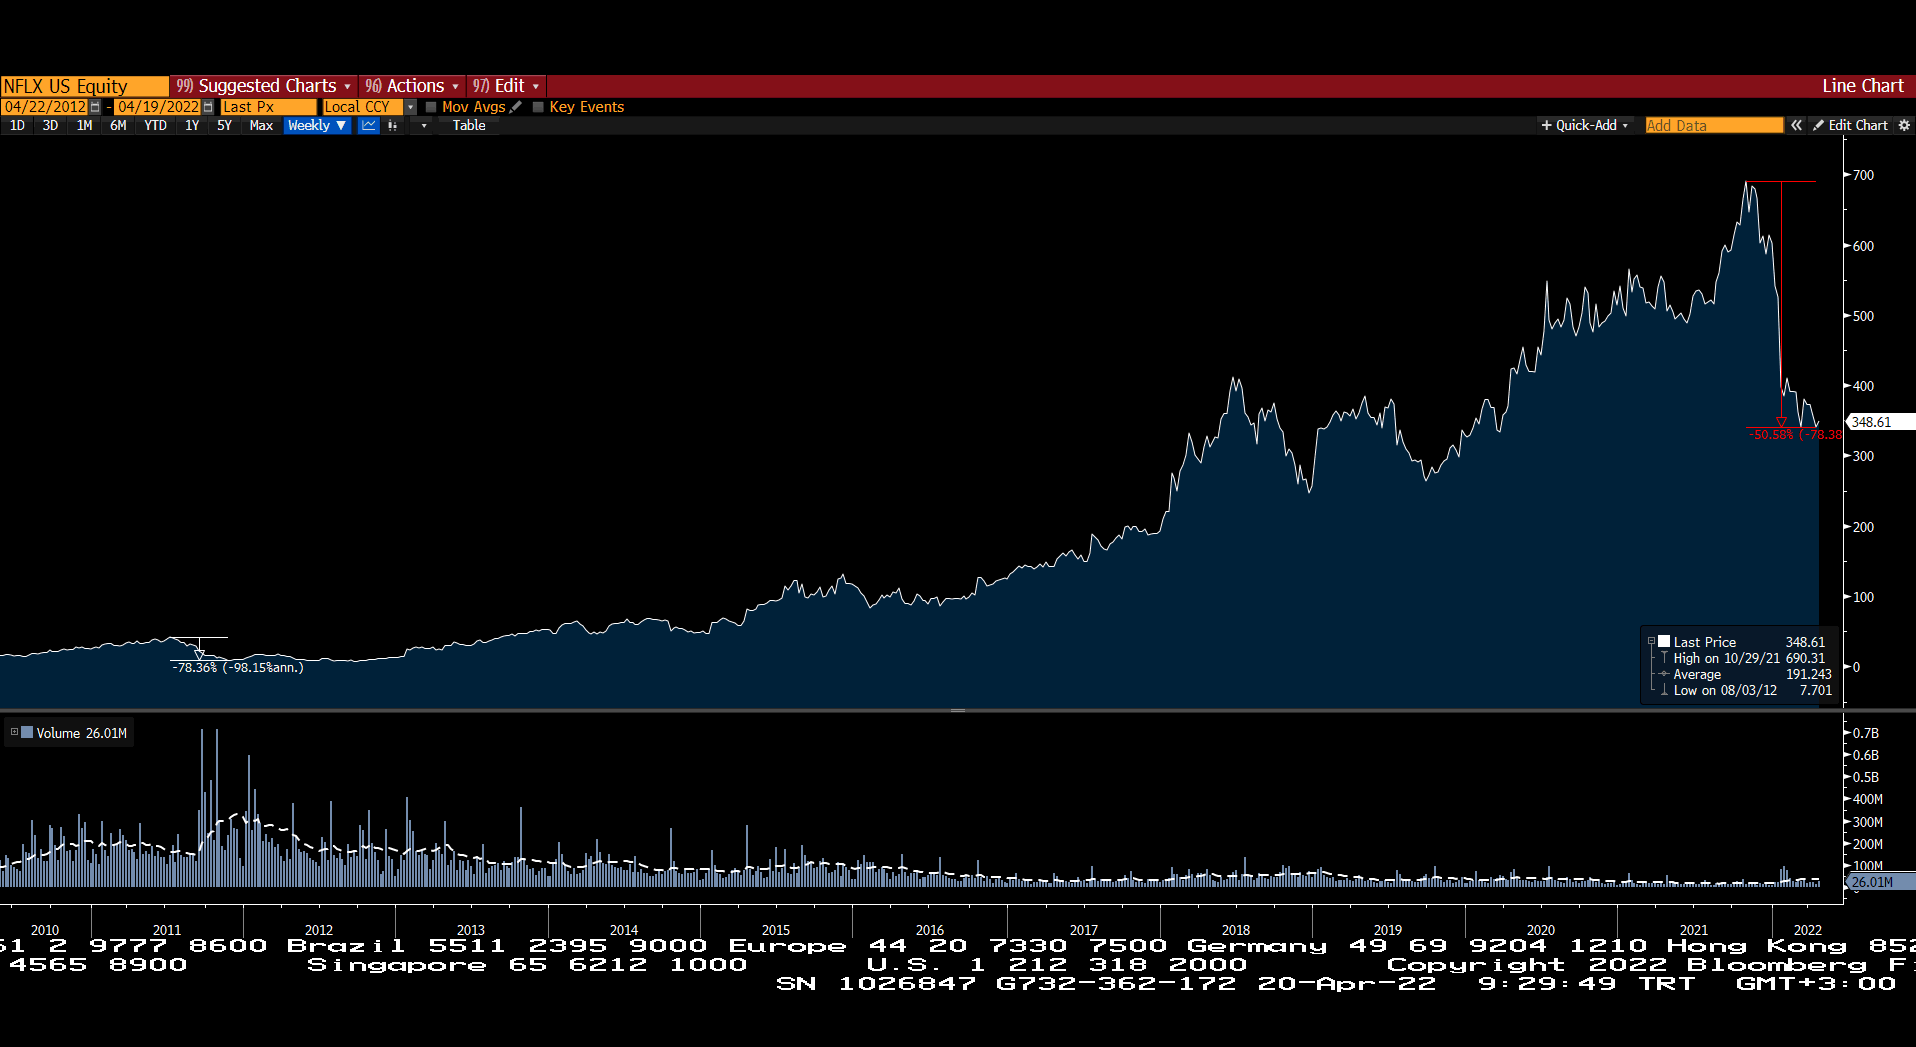Collapse panel with double-left arrow icon
Image resolution: width=1916 pixels, height=1047 pixels.
pyautogui.click(x=1796, y=125)
